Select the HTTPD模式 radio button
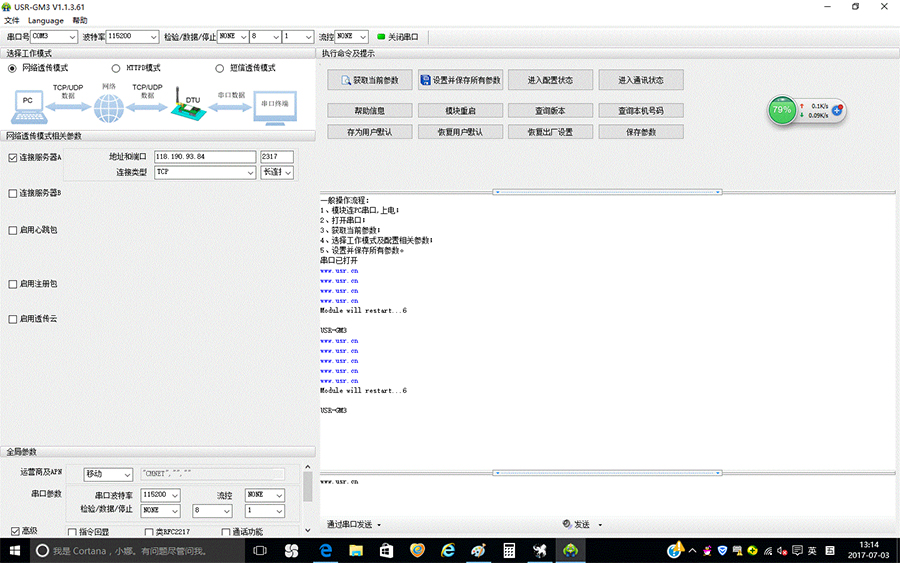This screenshot has width=900, height=563. [x=116, y=68]
